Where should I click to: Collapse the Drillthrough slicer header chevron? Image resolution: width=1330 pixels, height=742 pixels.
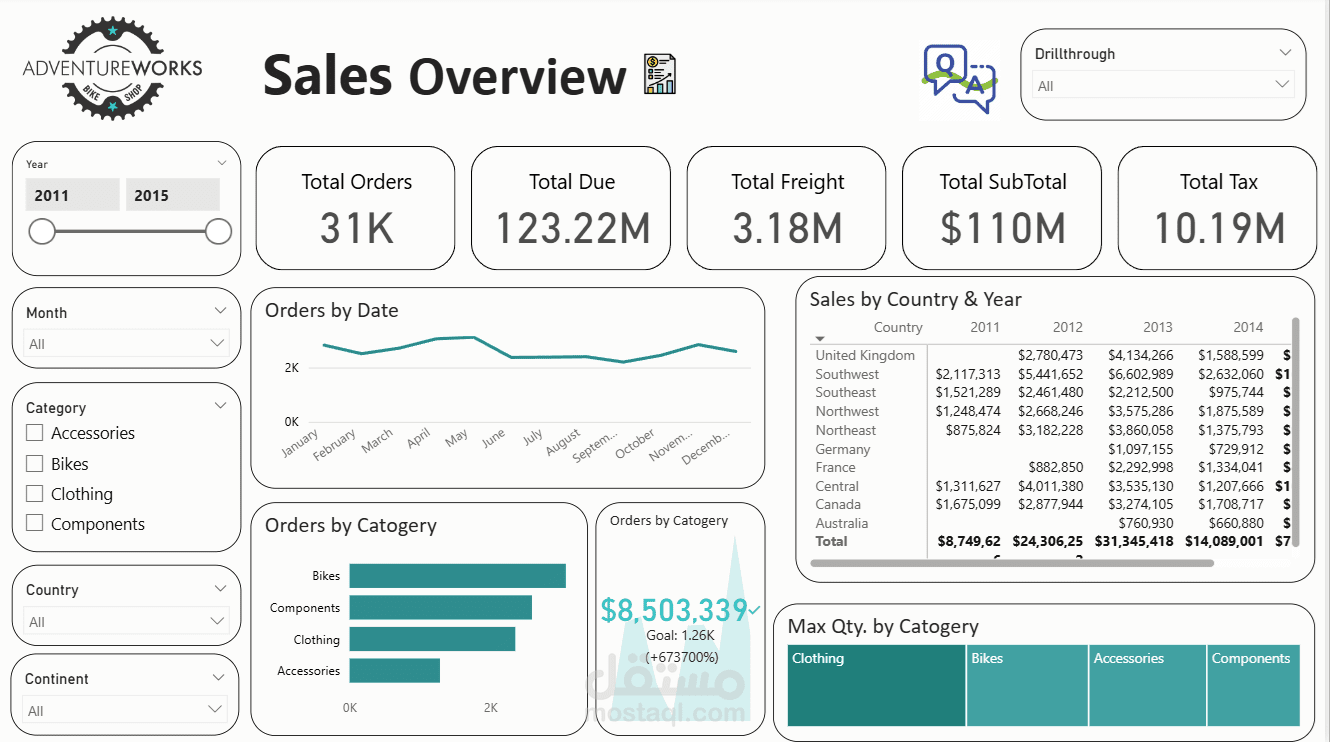pyautogui.click(x=1285, y=53)
